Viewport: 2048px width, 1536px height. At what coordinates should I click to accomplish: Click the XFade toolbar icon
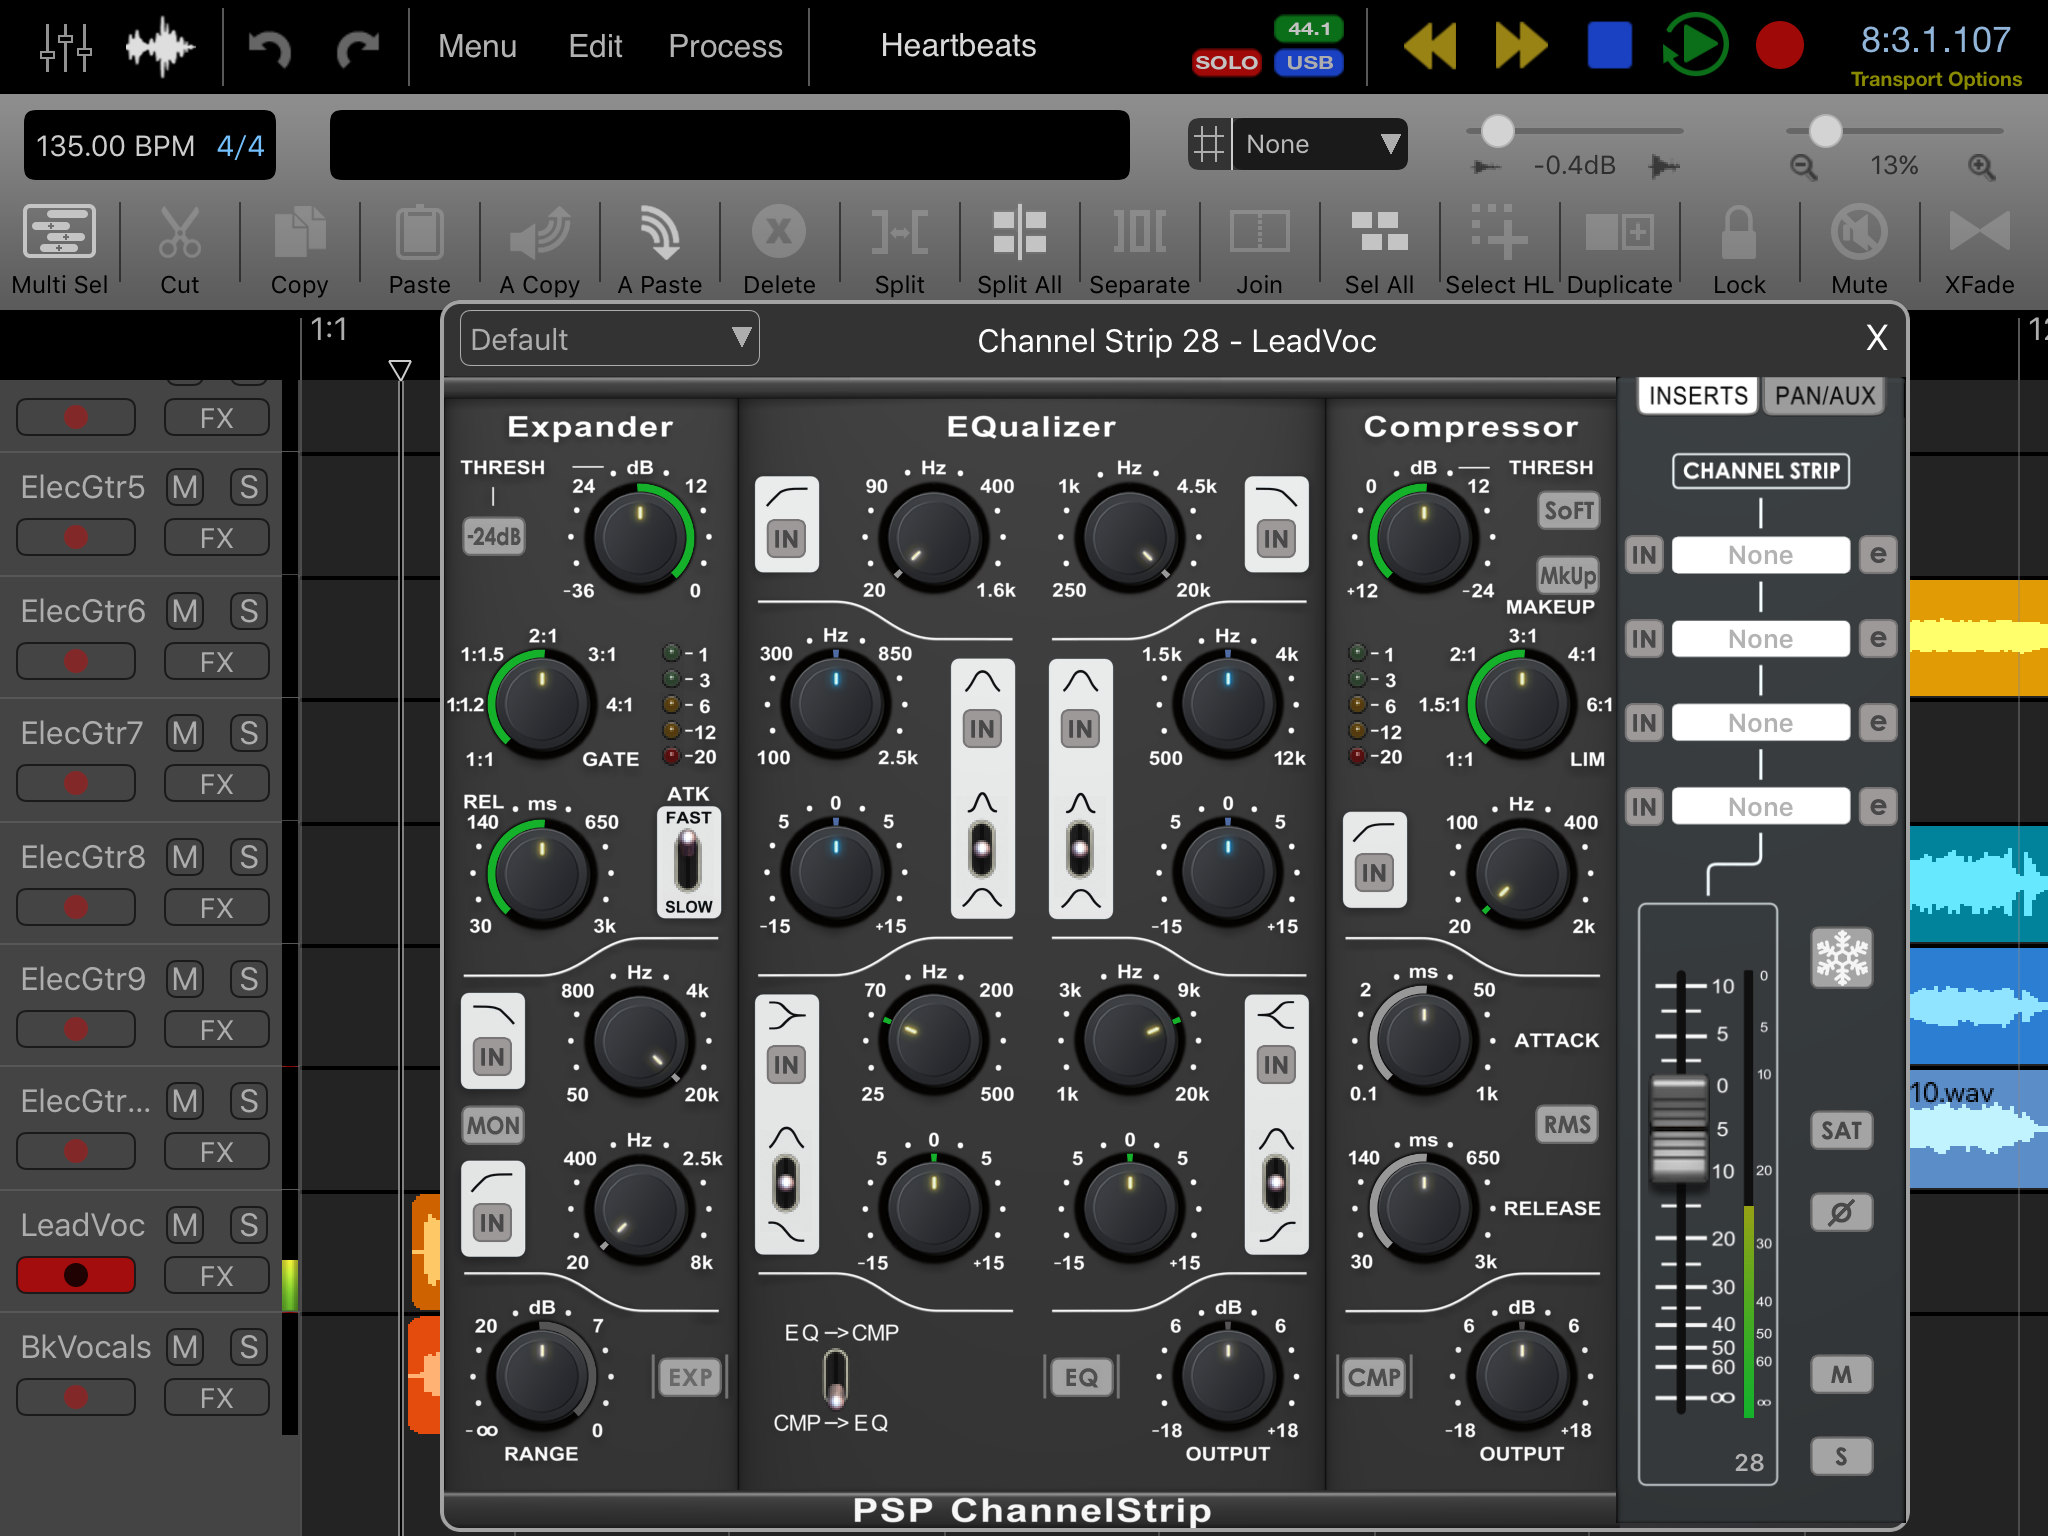point(1978,233)
